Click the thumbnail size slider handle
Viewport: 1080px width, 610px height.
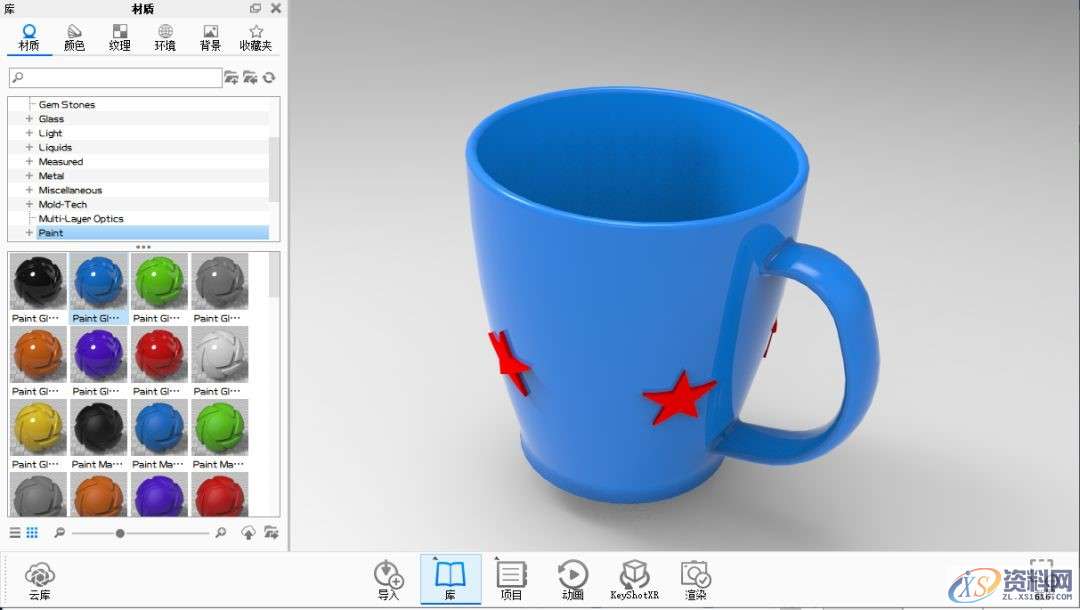120,532
